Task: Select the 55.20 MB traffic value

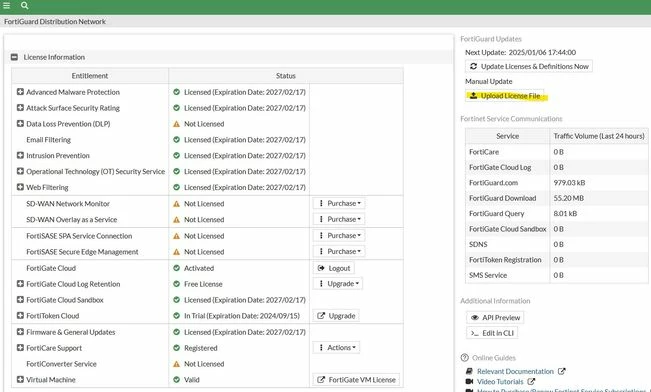Action: pyautogui.click(x=568, y=198)
